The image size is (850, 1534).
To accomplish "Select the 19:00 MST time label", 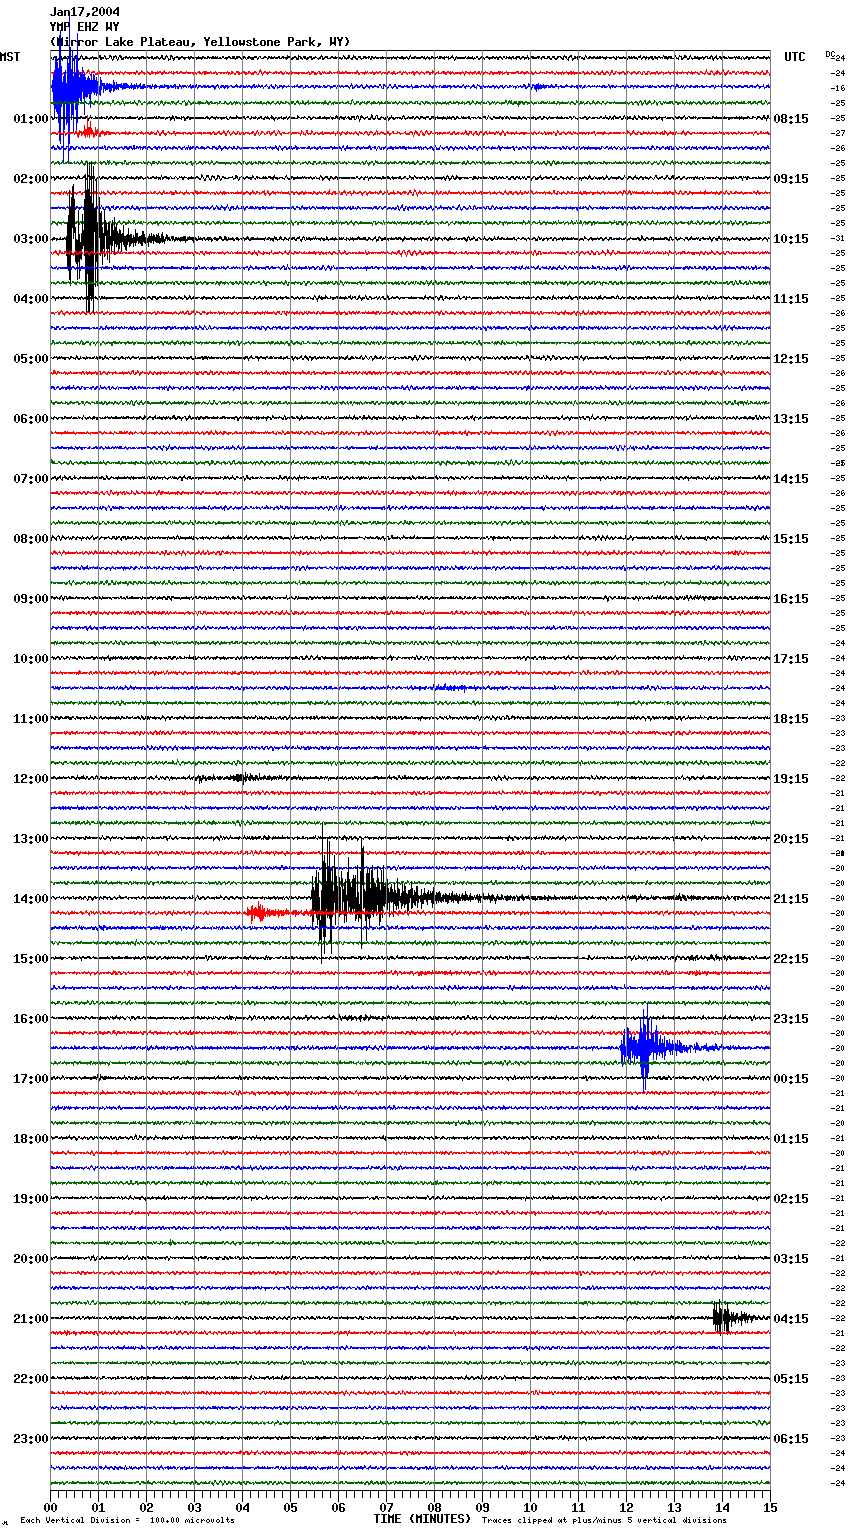I will 31,1199.
